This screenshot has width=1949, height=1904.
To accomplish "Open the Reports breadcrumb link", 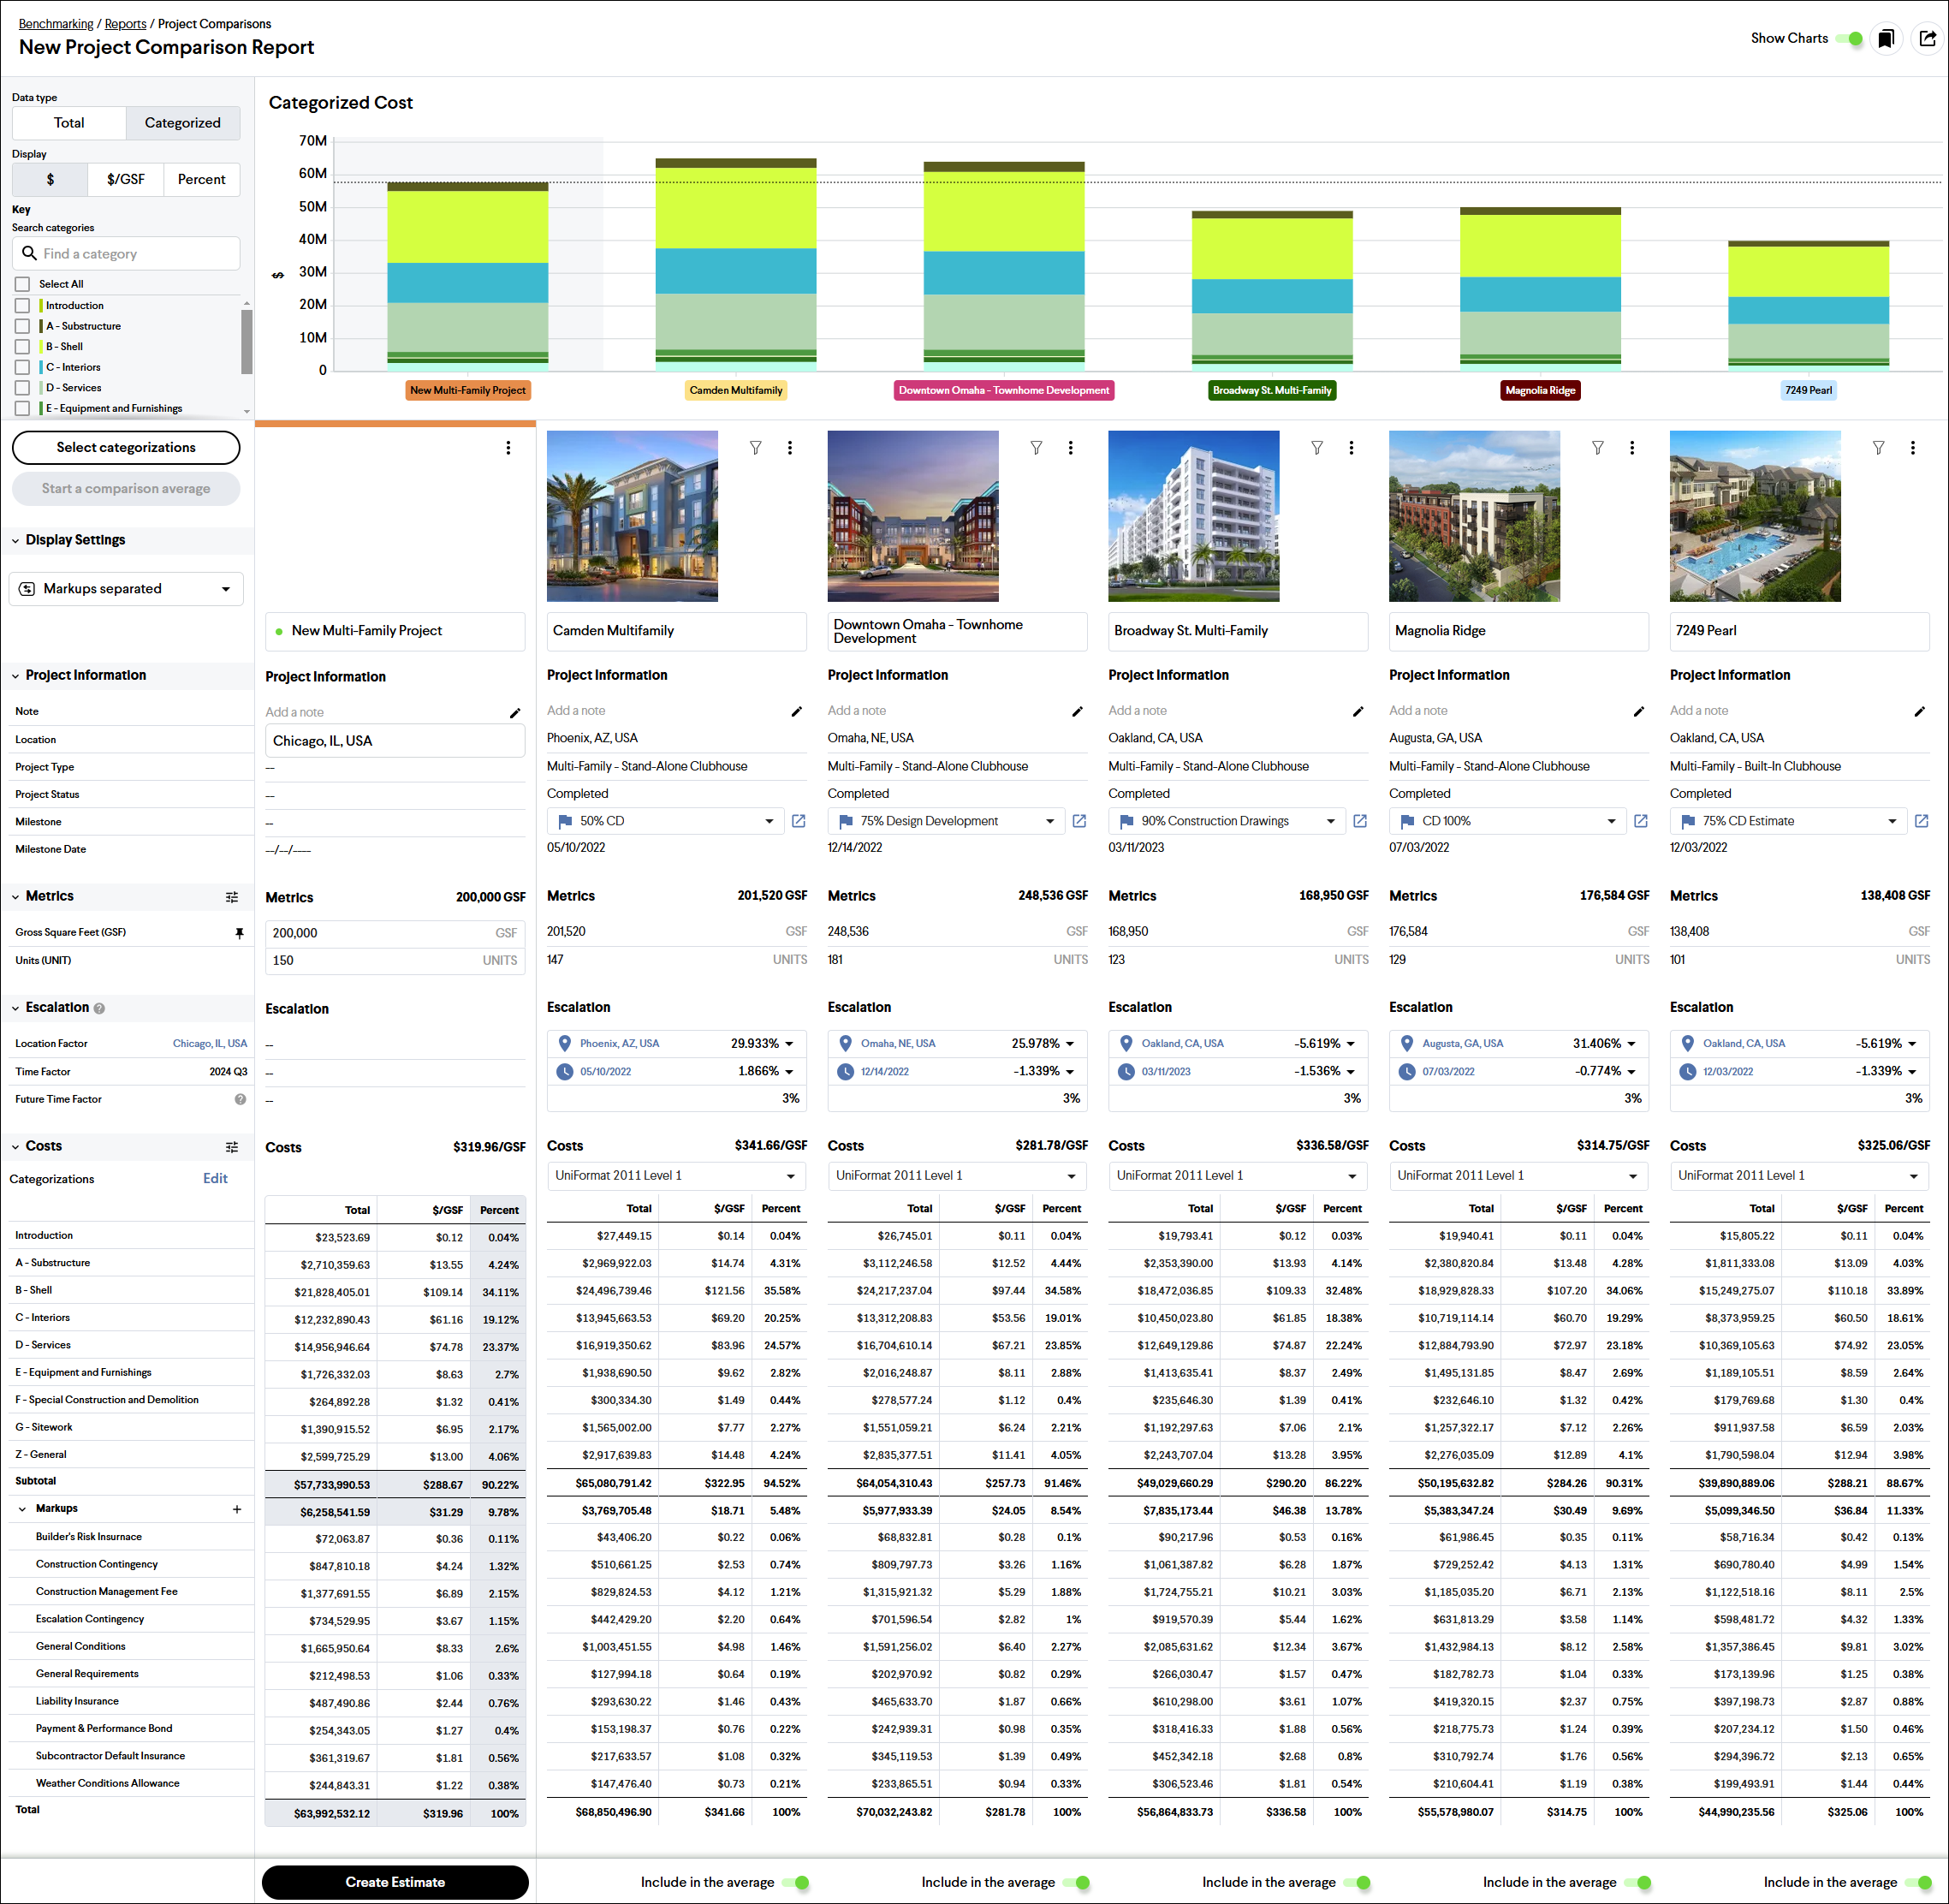I will click(126, 23).
